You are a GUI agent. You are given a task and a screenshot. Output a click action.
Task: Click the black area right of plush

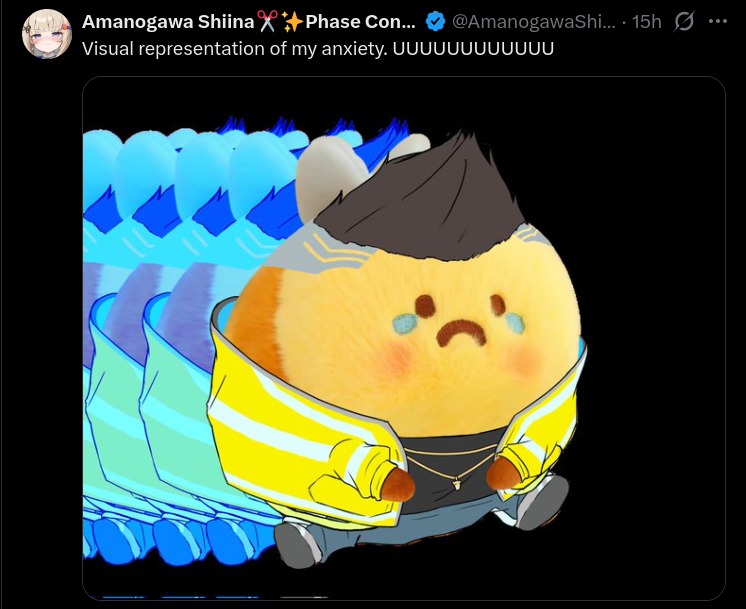click(657, 333)
